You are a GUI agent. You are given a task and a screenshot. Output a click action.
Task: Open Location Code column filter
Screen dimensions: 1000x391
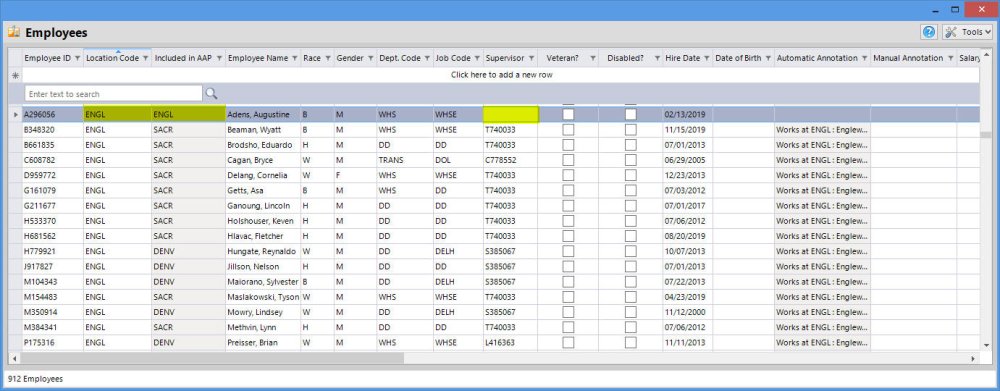point(145,58)
